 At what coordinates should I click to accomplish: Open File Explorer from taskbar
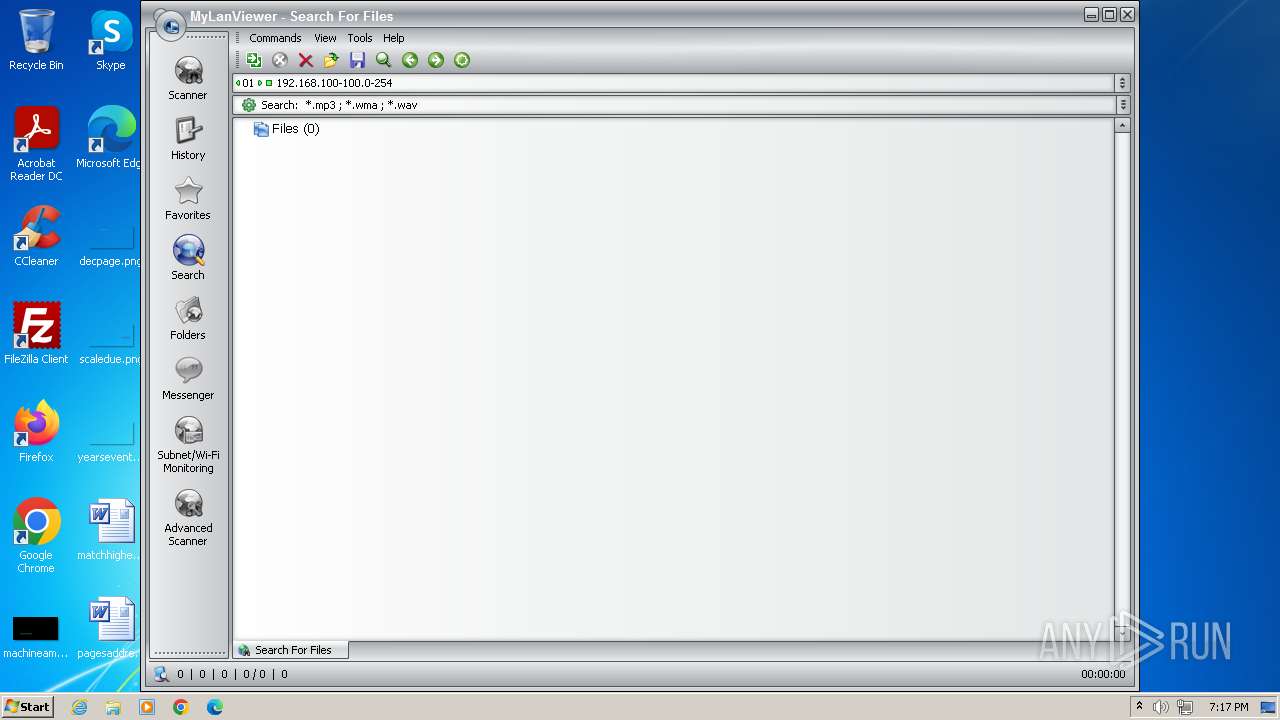(113, 707)
